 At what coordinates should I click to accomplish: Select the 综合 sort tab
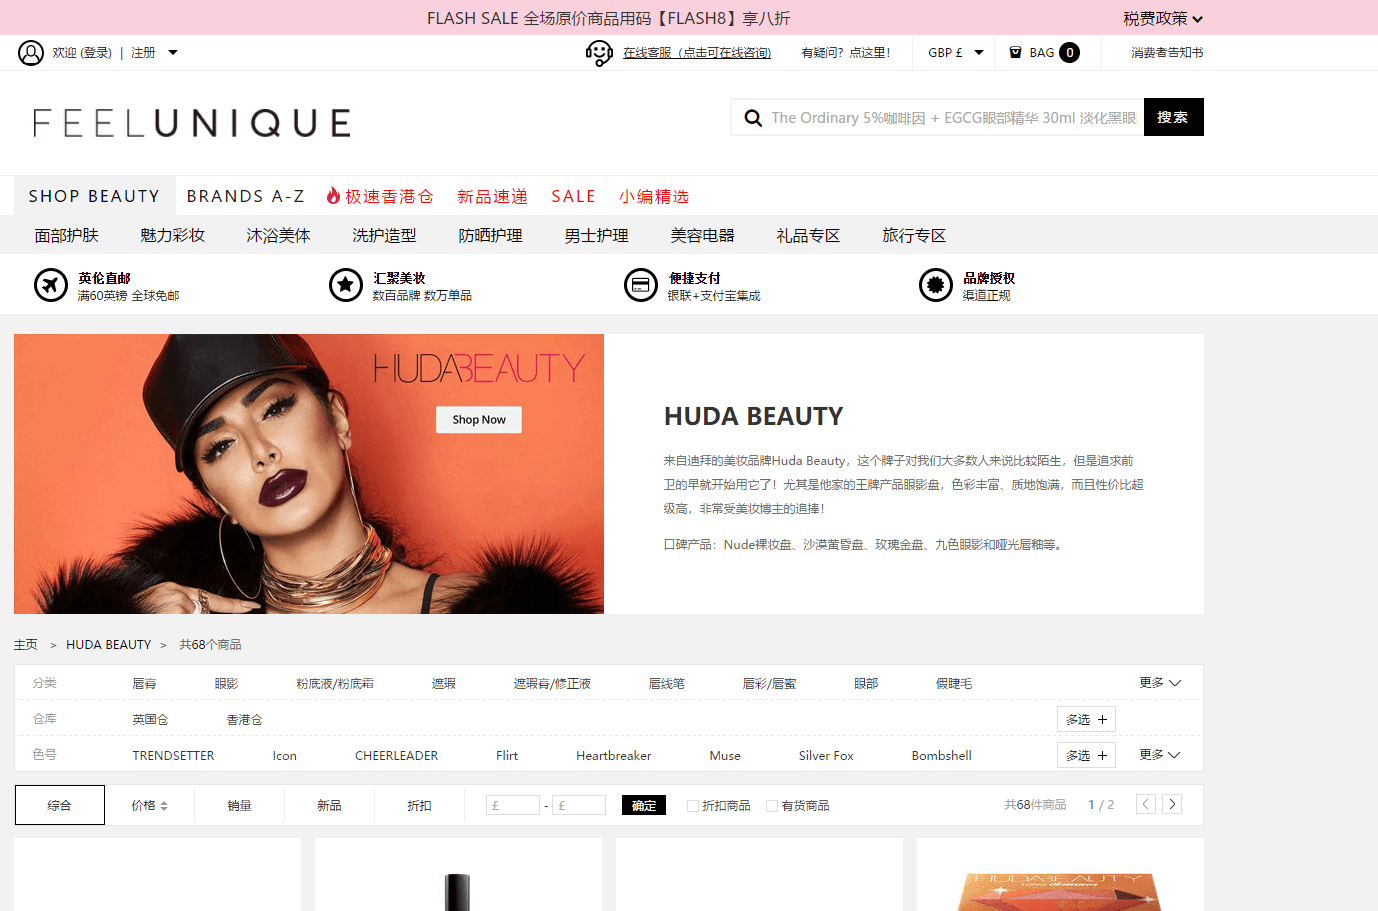pos(60,805)
